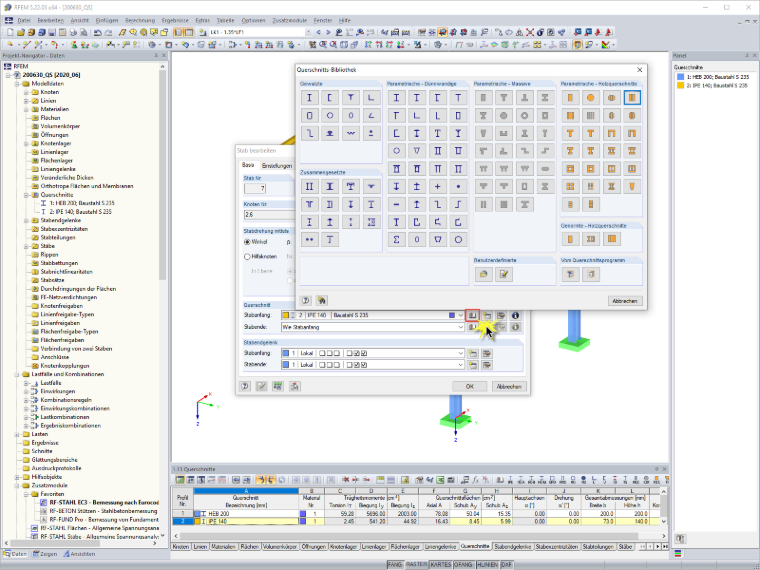The width and height of the screenshot is (760, 570).
Task: Open user-defined cross-section from file icon
Action: [483, 274]
